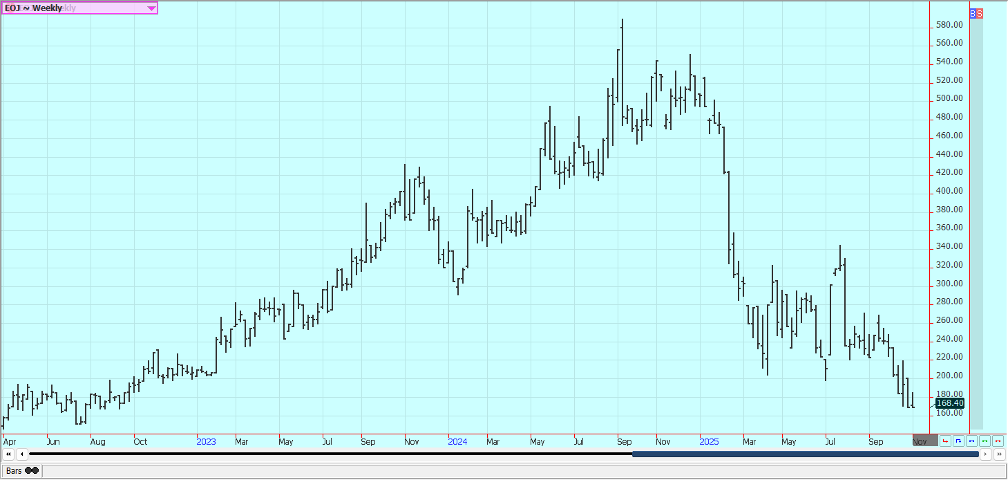Click the blue bracket chart icon
The height and width of the screenshot is (480, 1008).
[x=959, y=441]
